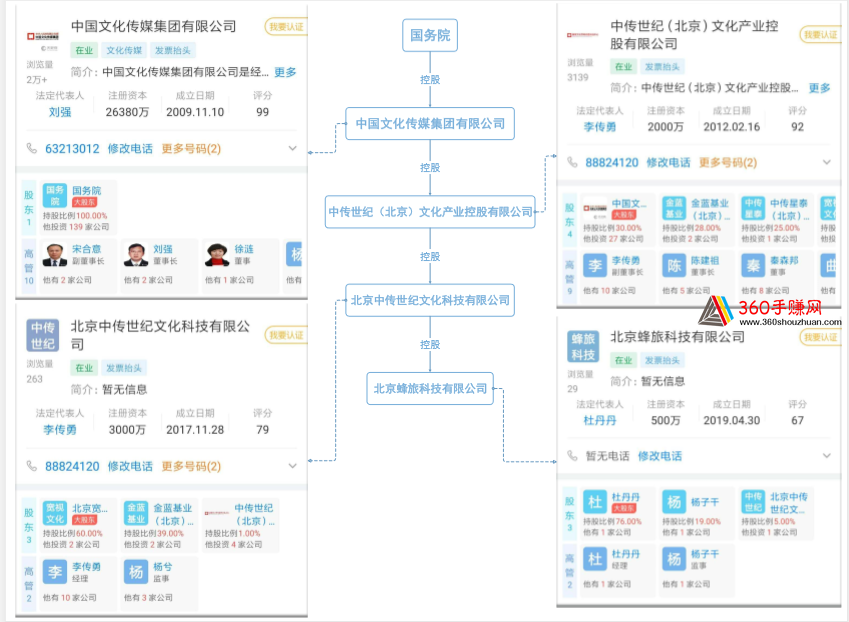
Task: Open 李传勇 副董事长 avatar icon
Action: tap(595, 266)
